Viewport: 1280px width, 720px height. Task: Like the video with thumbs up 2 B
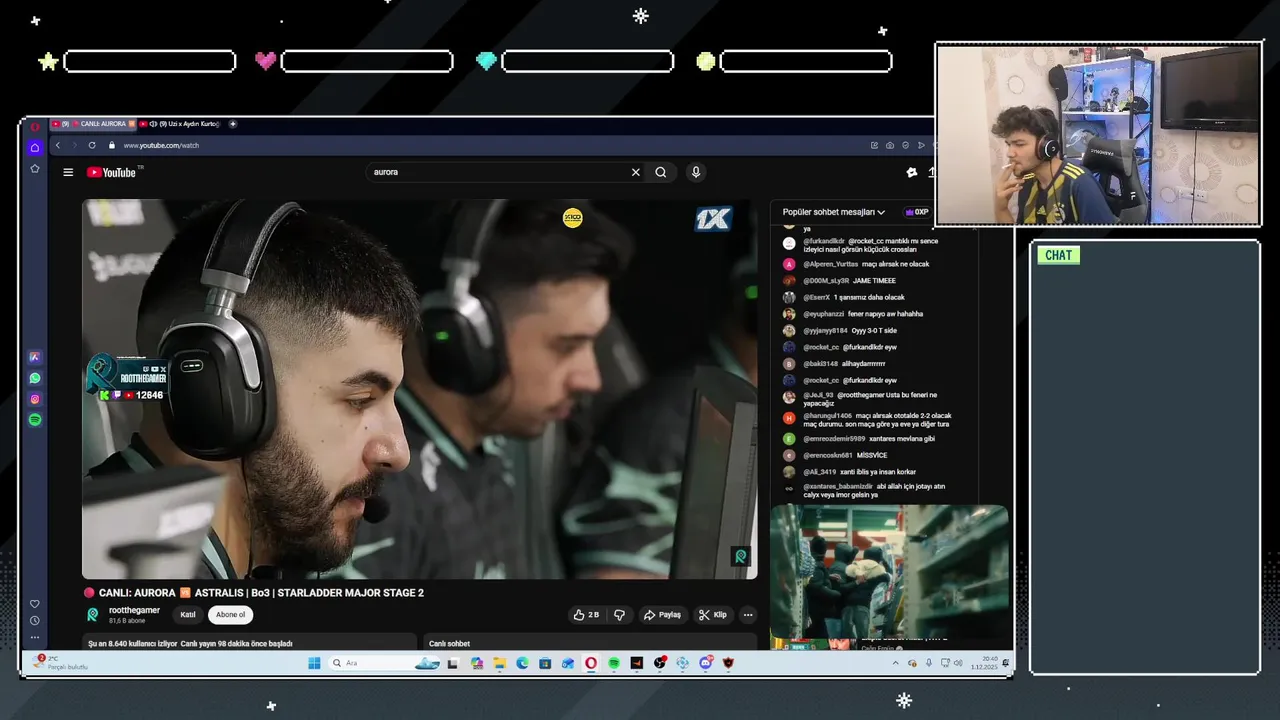[x=586, y=615]
